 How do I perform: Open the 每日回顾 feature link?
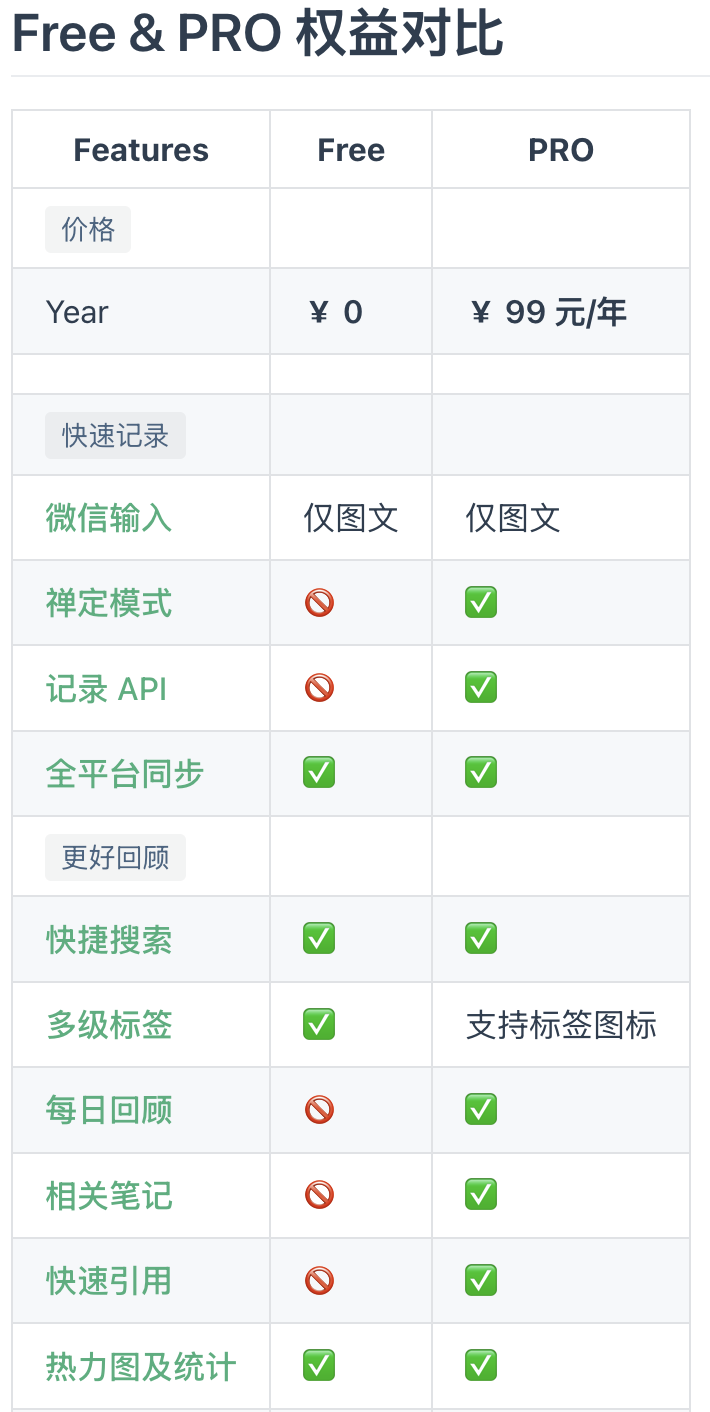109,1110
